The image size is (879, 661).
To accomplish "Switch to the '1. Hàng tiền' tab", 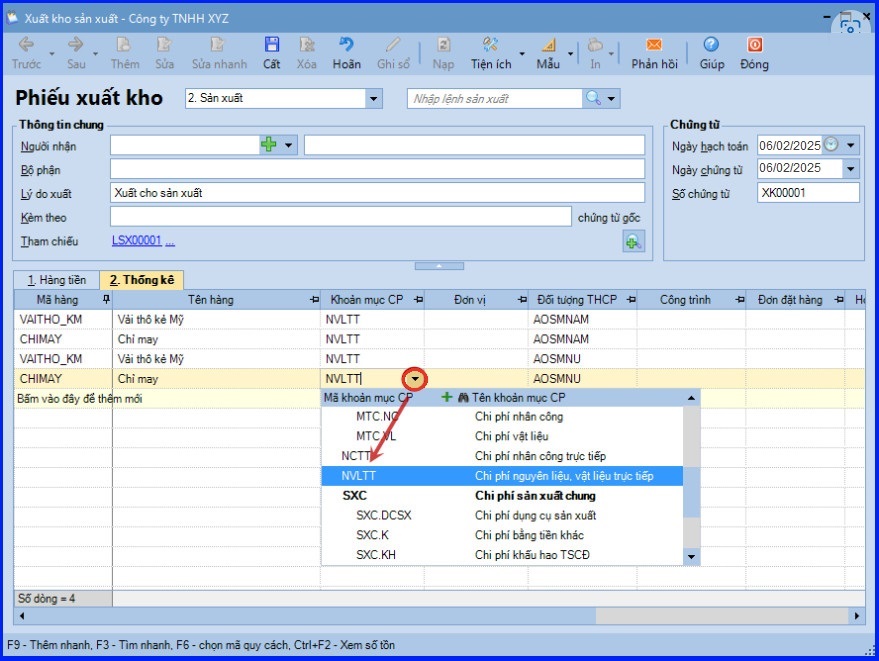I will pos(56,281).
